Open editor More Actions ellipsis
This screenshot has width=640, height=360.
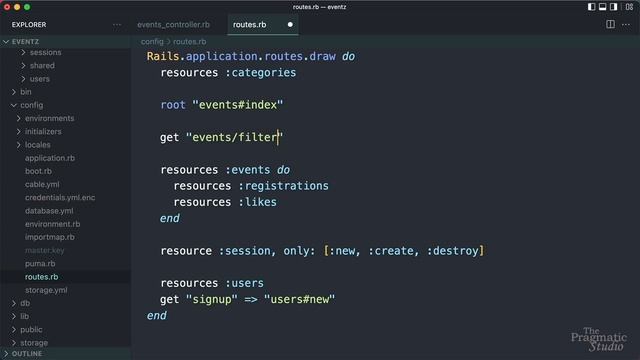point(626,24)
